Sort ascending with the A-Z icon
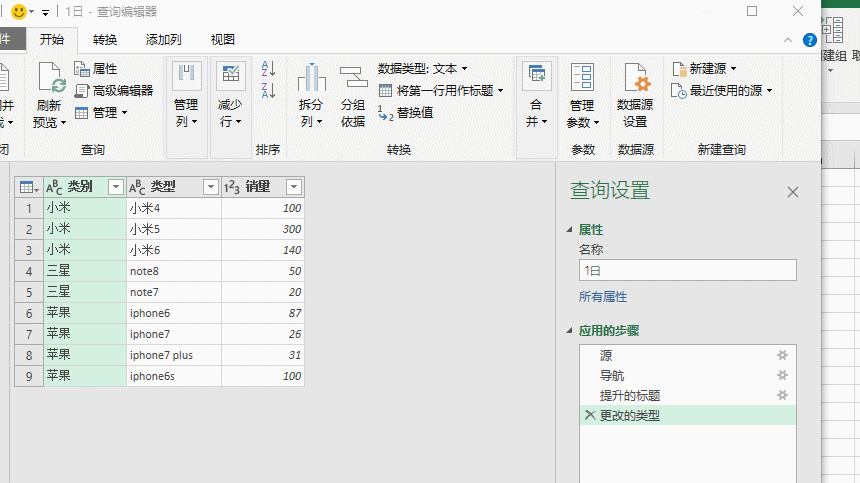Image resolution: width=860 pixels, height=483 pixels. [268, 69]
